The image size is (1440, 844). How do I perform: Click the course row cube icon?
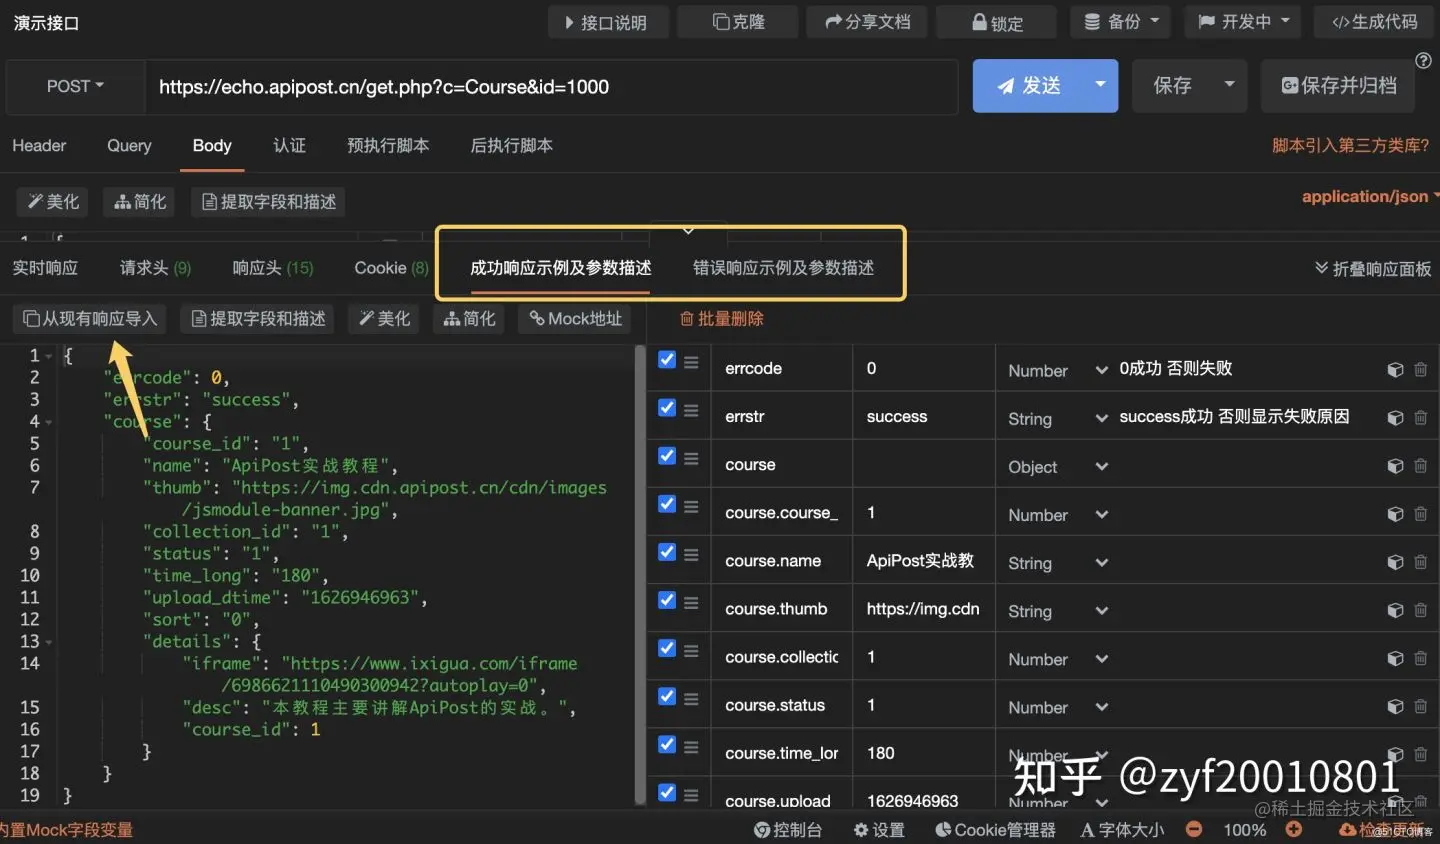tap(1395, 466)
